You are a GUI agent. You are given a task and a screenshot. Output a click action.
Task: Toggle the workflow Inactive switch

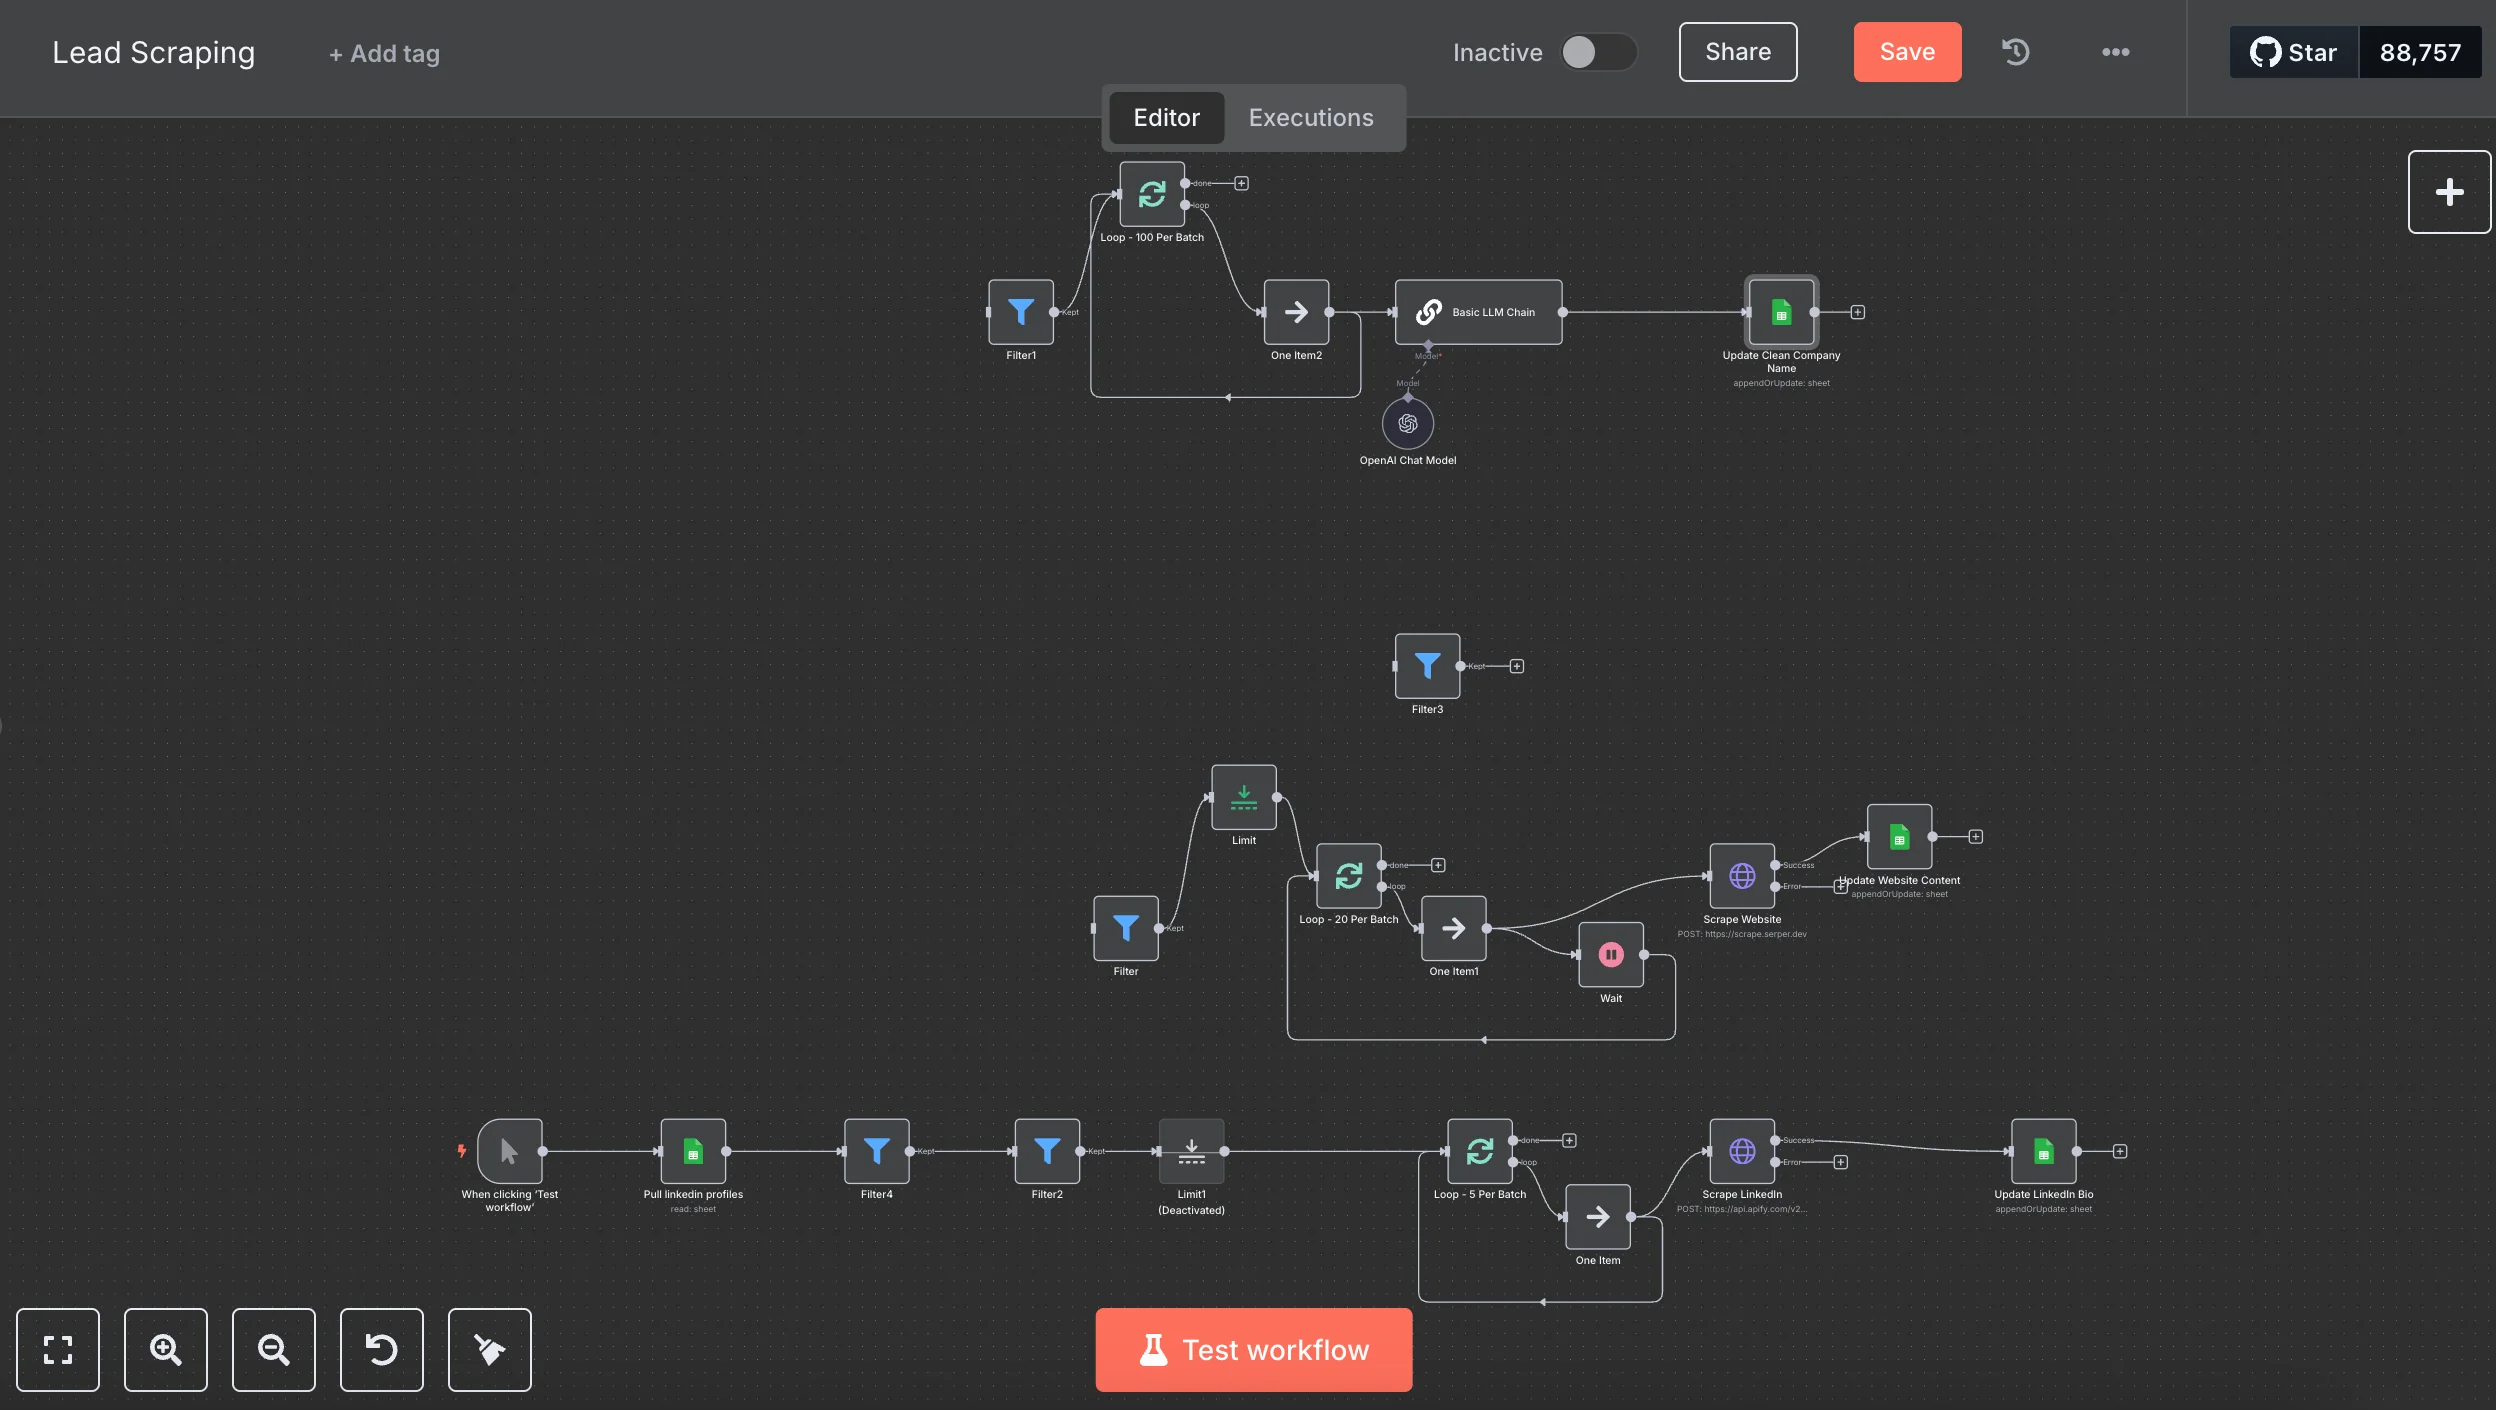tap(1599, 52)
